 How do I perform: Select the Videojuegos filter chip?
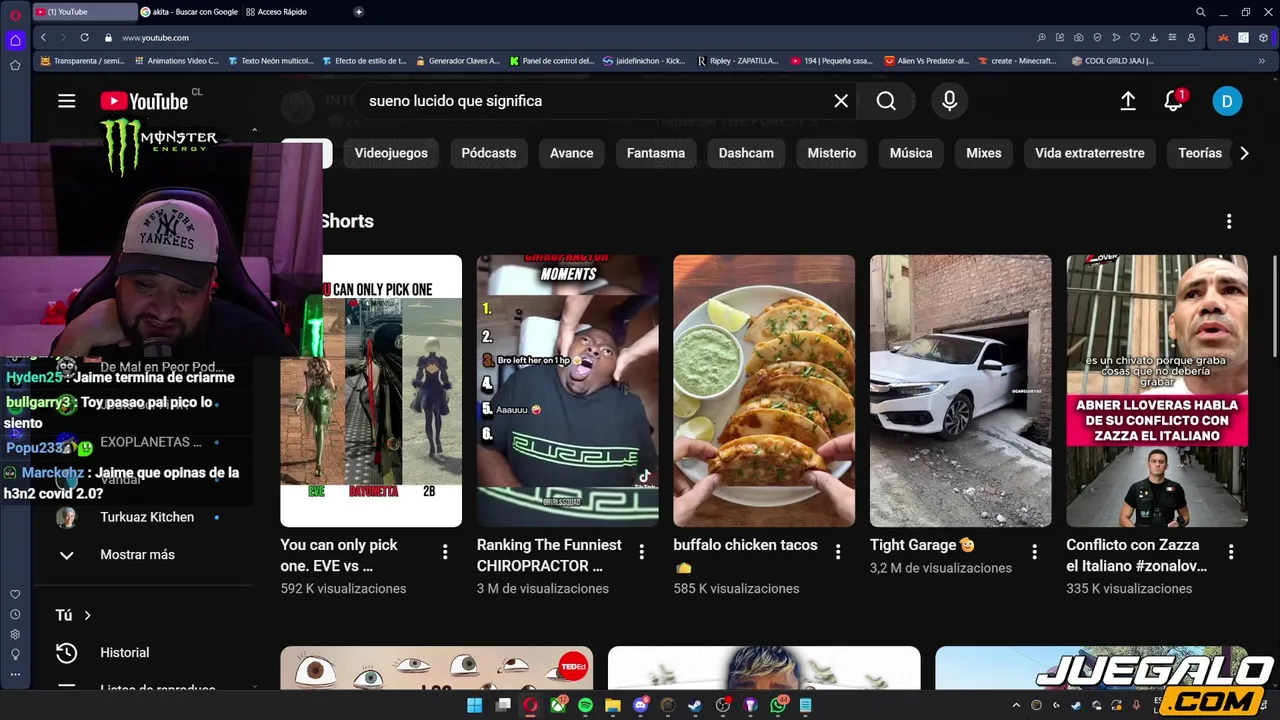(x=391, y=153)
